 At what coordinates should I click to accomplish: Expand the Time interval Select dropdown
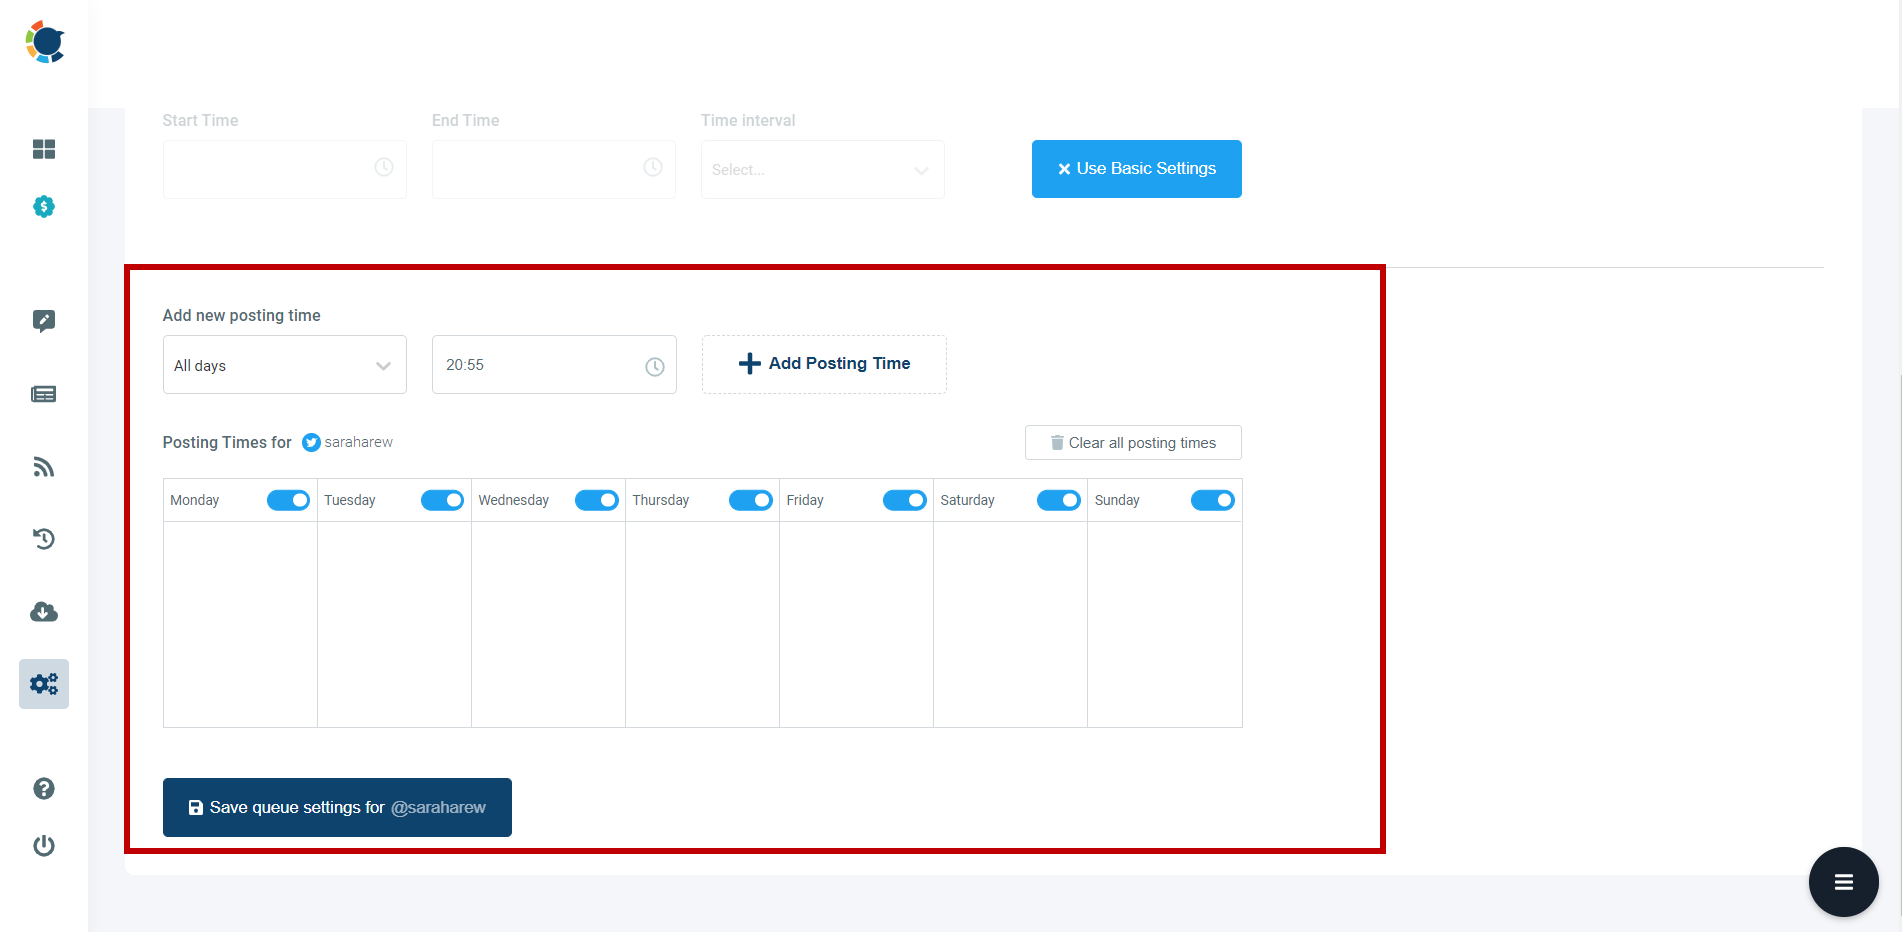click(x=822, y=169)
